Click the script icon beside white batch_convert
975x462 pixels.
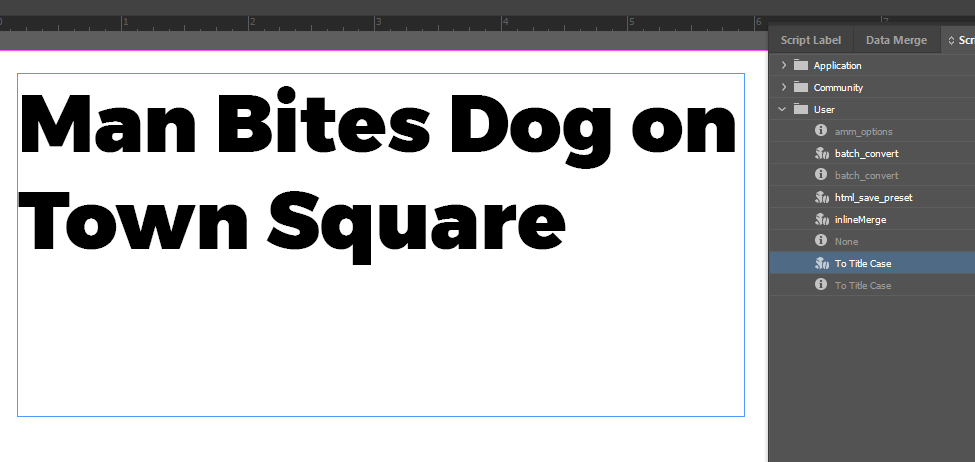(x=821, y=153)
